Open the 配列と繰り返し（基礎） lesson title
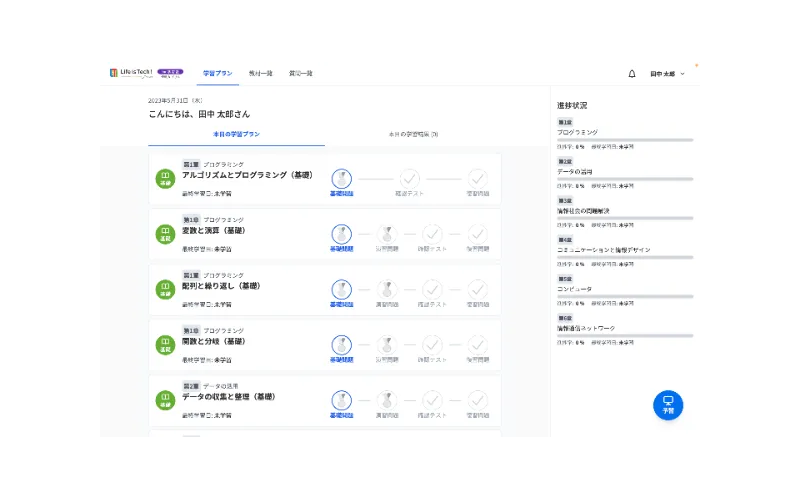This screenshot has height=500, width=800. (x=221, y=285)
